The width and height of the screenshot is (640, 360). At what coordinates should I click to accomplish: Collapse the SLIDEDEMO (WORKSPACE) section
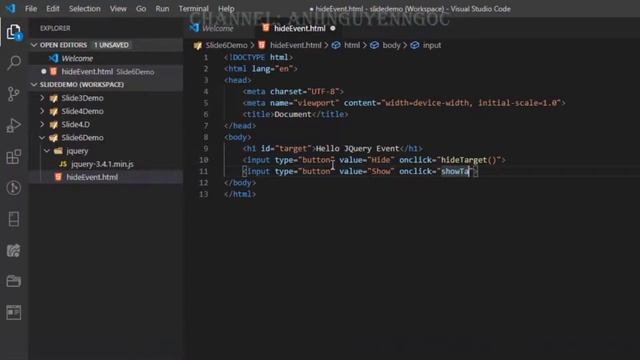(34, 84)
